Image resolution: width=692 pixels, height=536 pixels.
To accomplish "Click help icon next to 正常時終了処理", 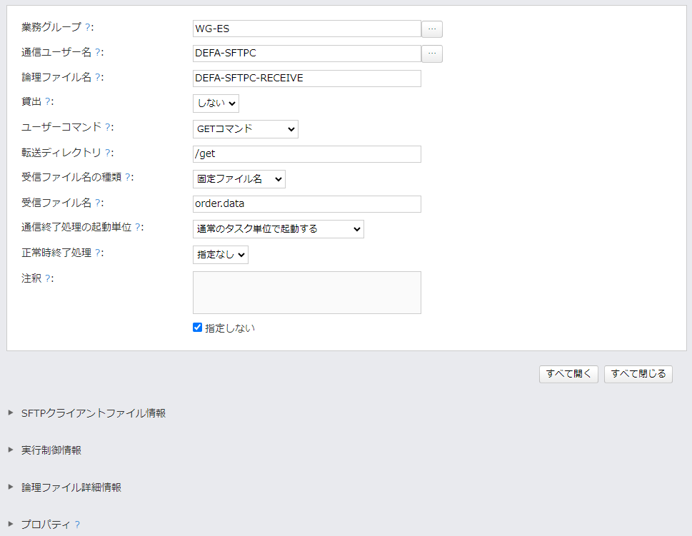I will click(98, 253).
